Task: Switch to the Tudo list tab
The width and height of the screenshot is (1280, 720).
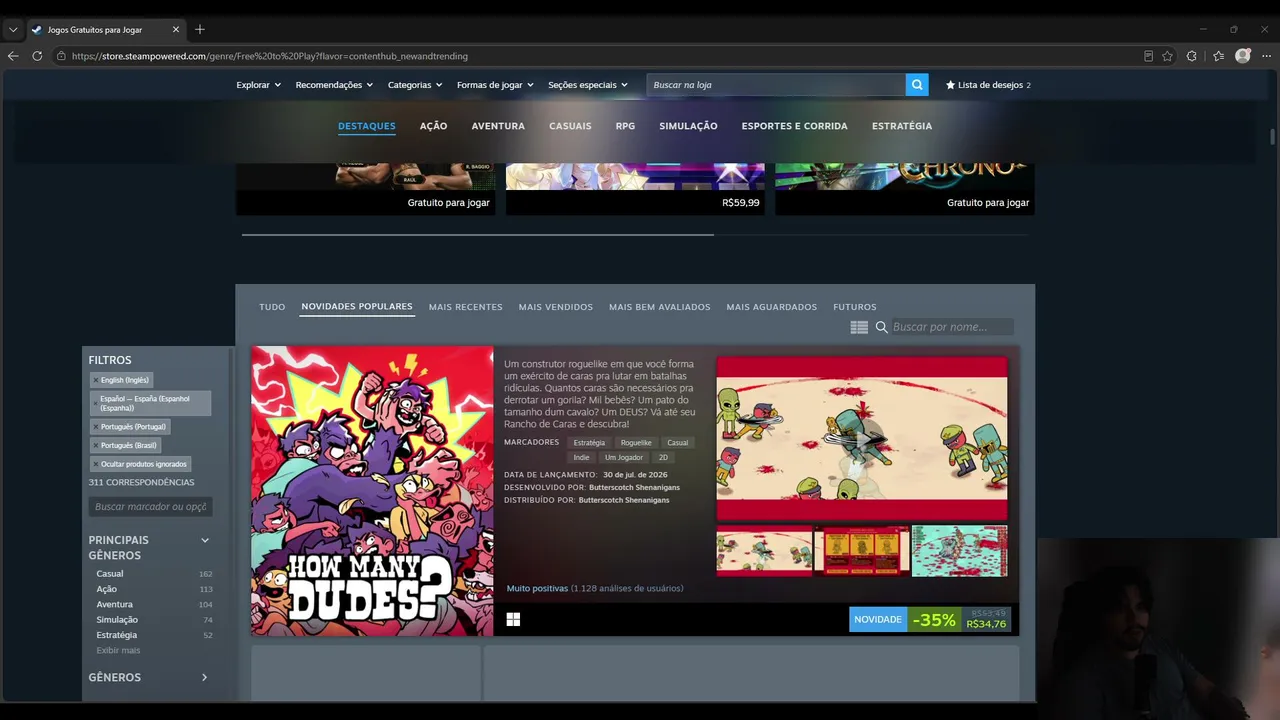Action: 272,307
